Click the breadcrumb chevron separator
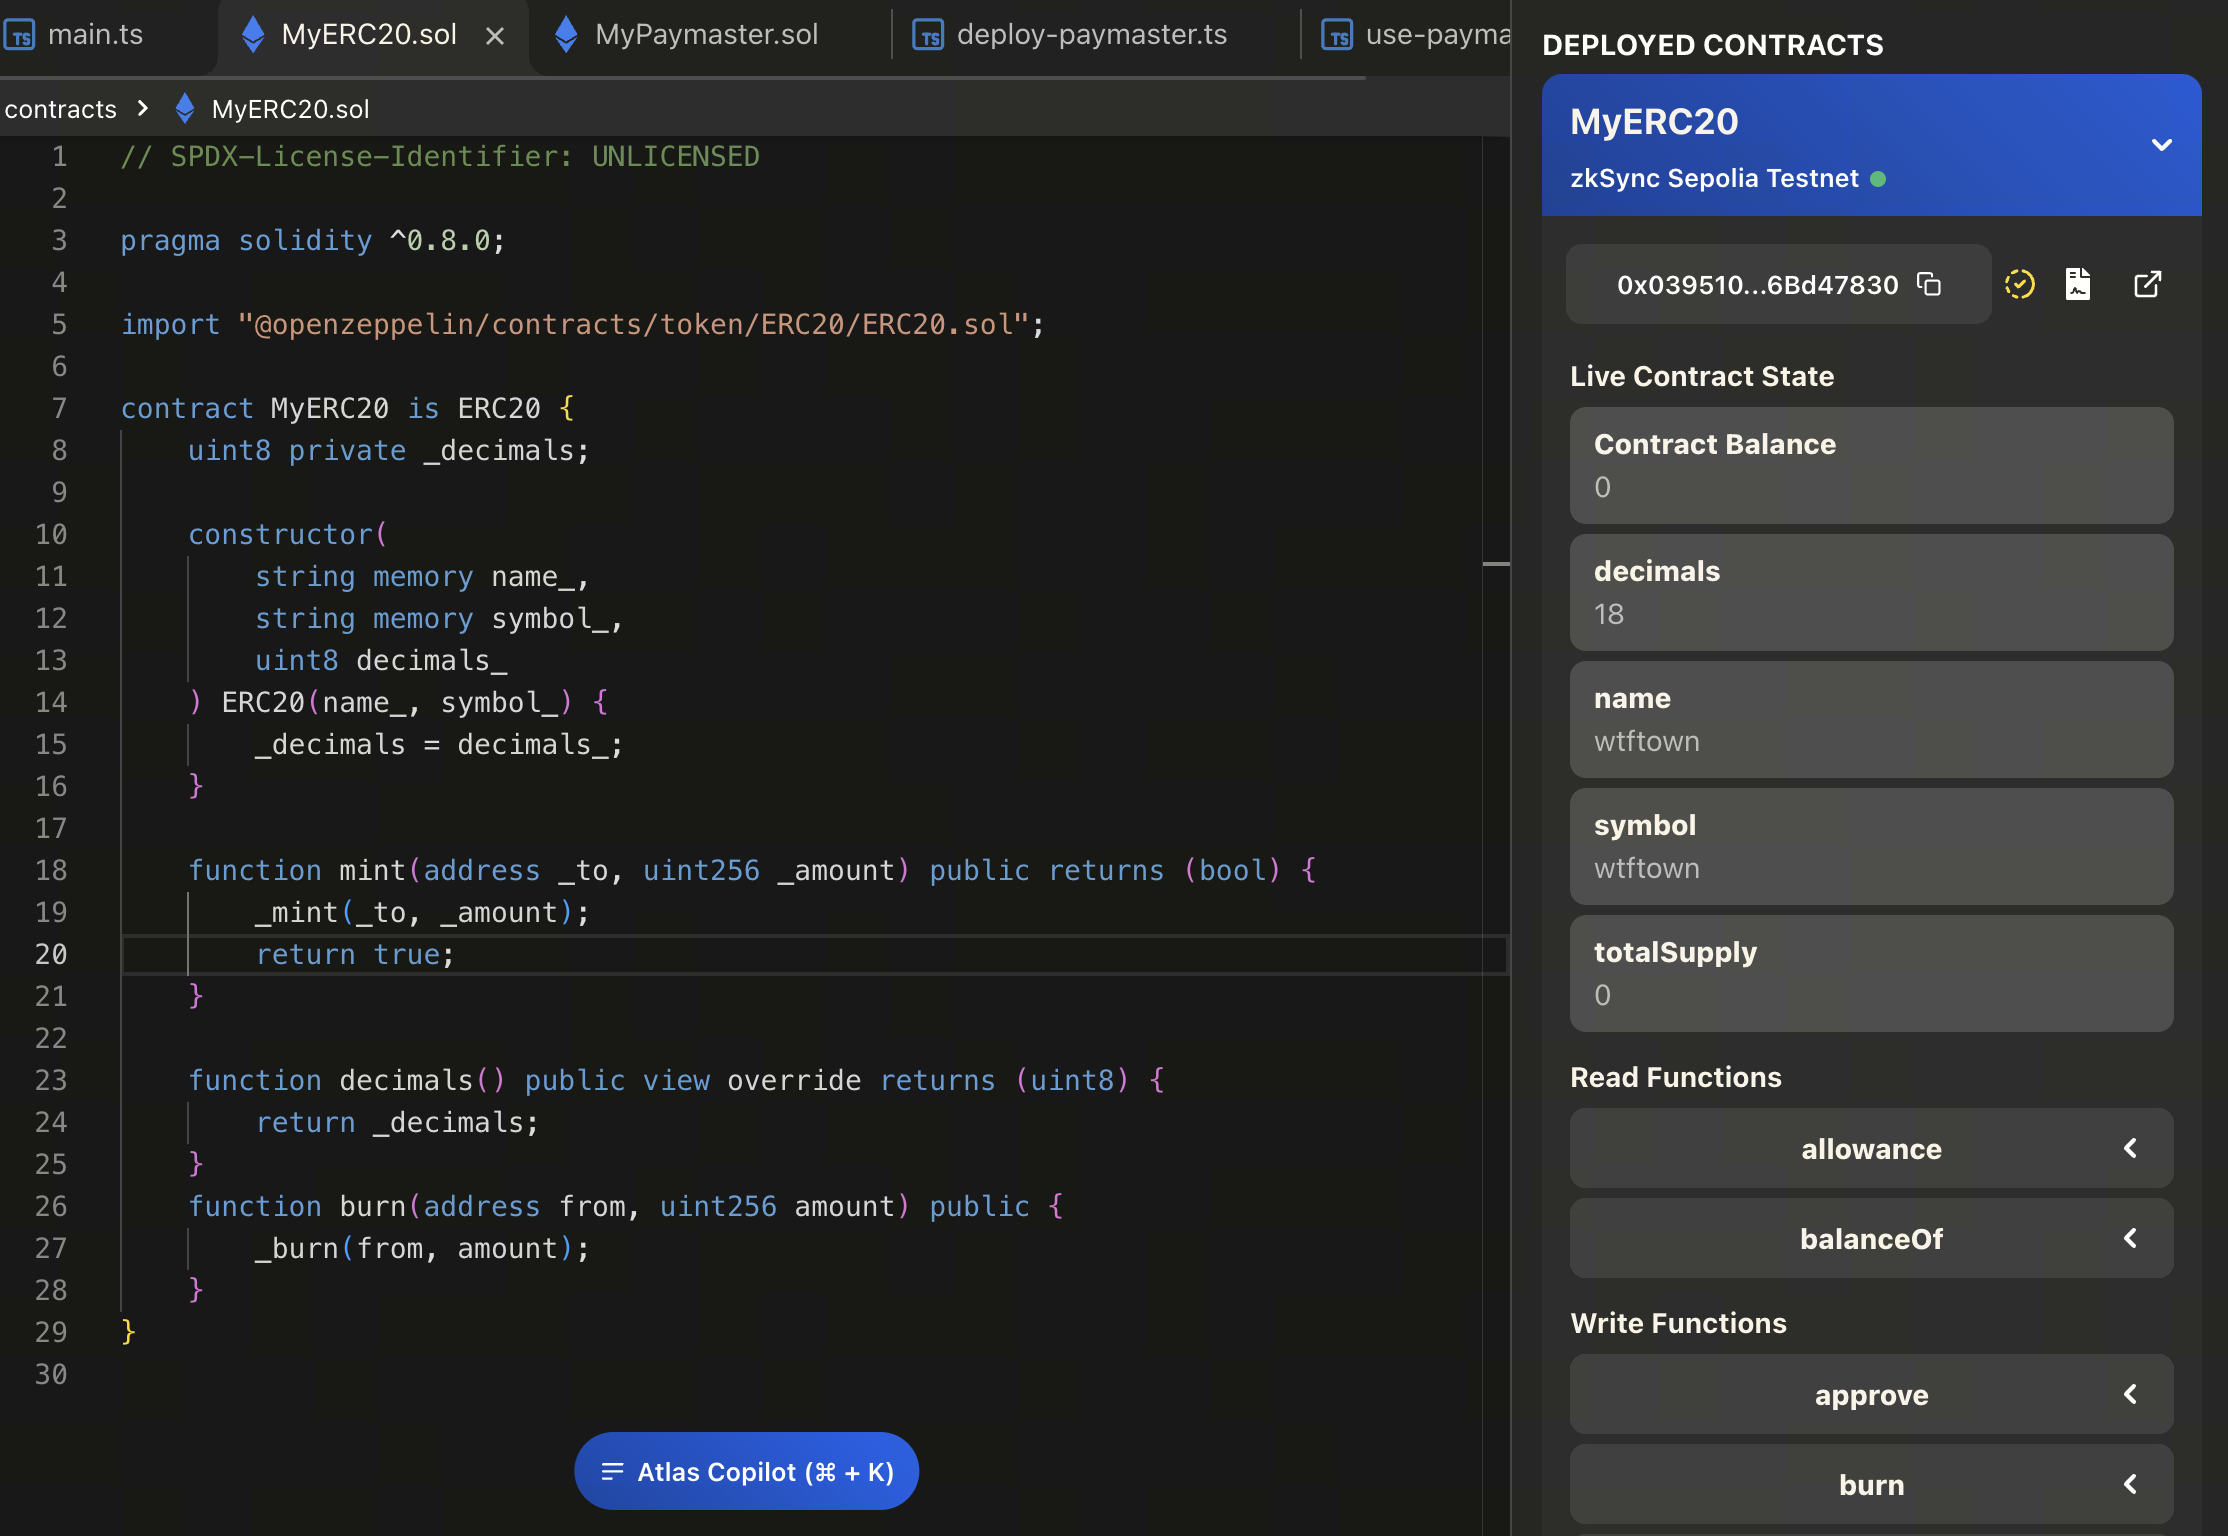Image resolution: width=2228 pixels, height=1536 pixels. (x=143, y=108)
